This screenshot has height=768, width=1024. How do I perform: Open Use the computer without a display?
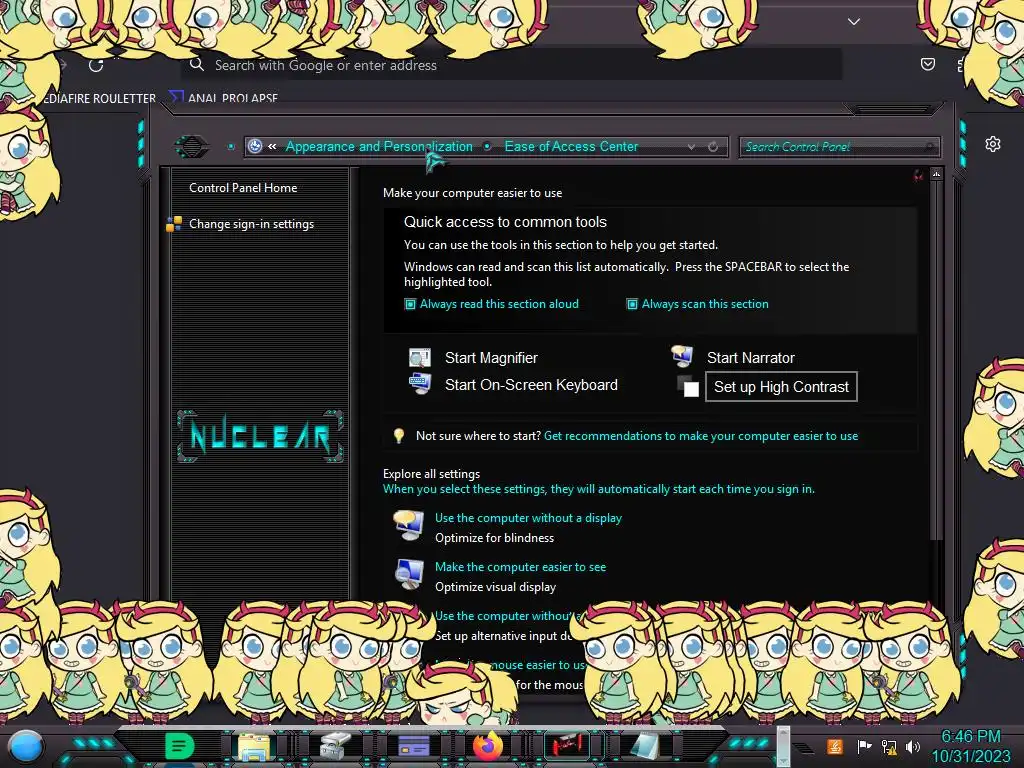pos(528,518)
